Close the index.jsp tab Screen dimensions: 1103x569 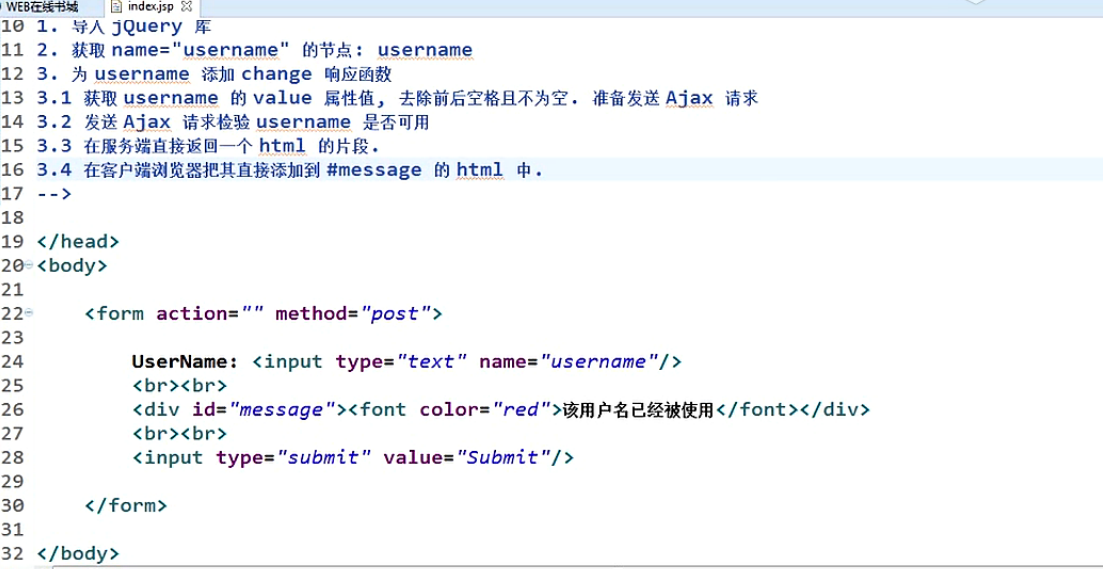(x=186, y=7)
